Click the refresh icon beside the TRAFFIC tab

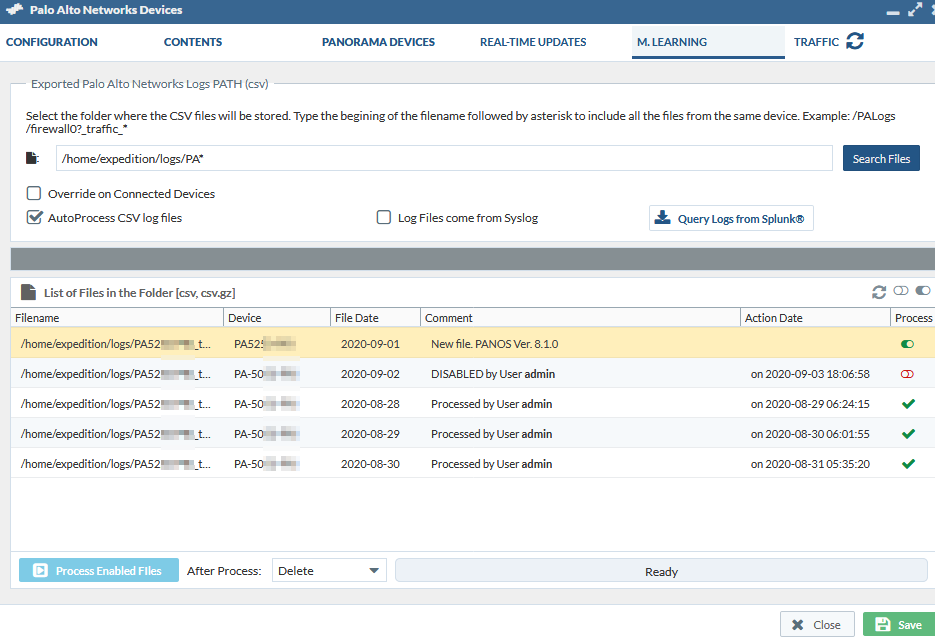[x=855, y=41]
